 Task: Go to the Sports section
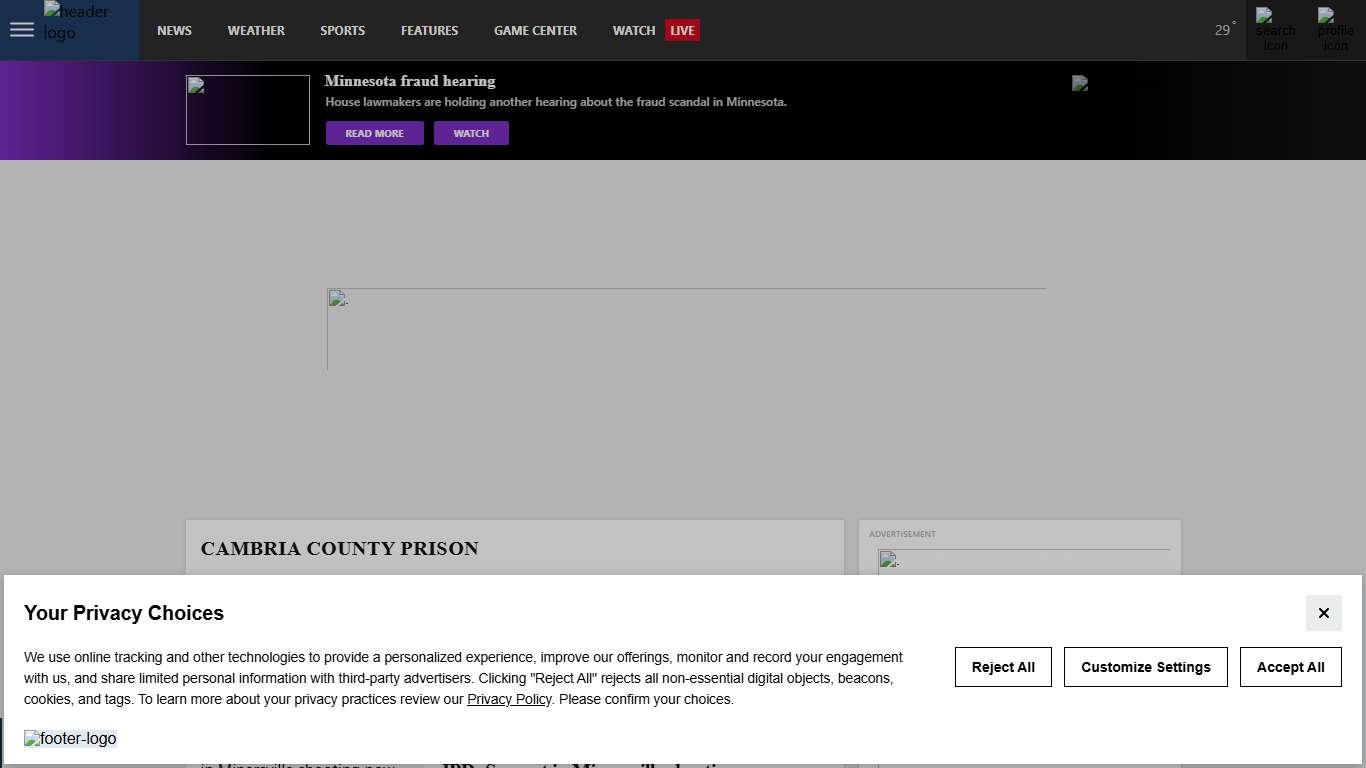(342, 30)
